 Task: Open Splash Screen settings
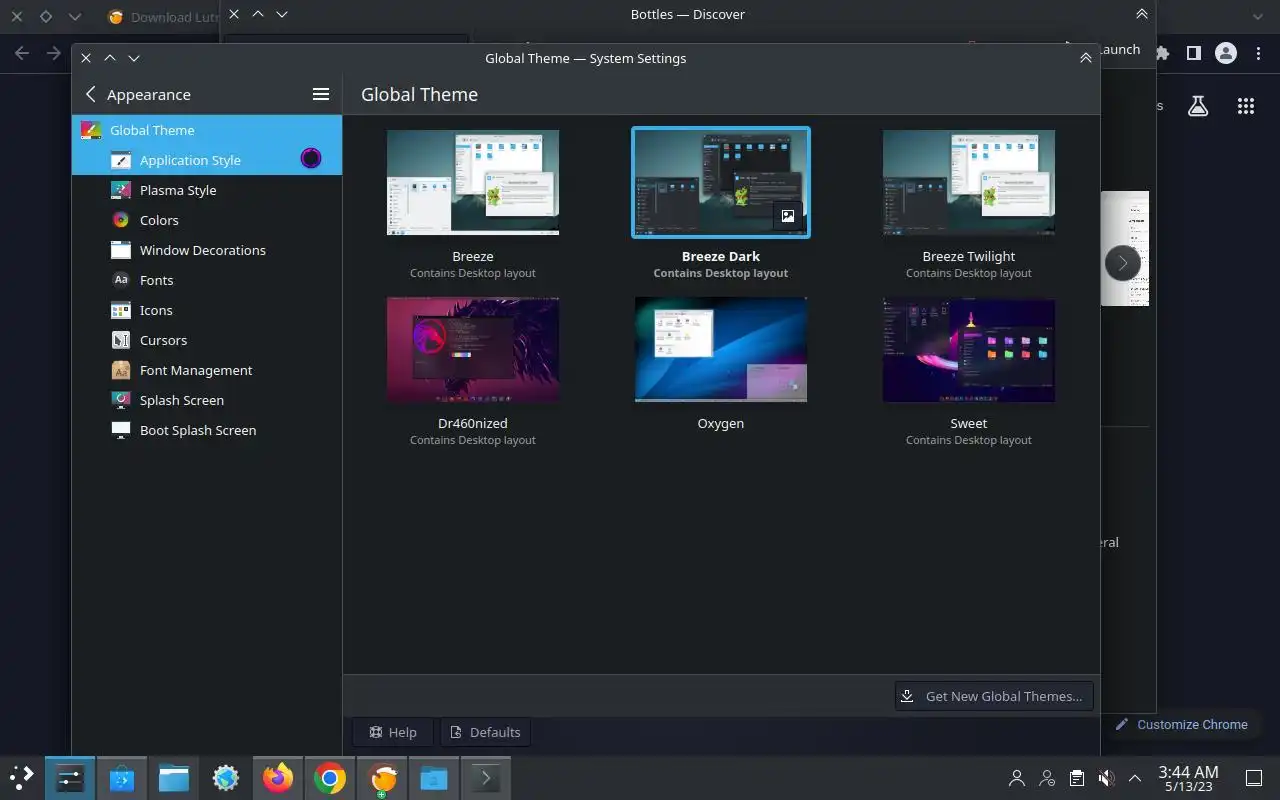207,400
